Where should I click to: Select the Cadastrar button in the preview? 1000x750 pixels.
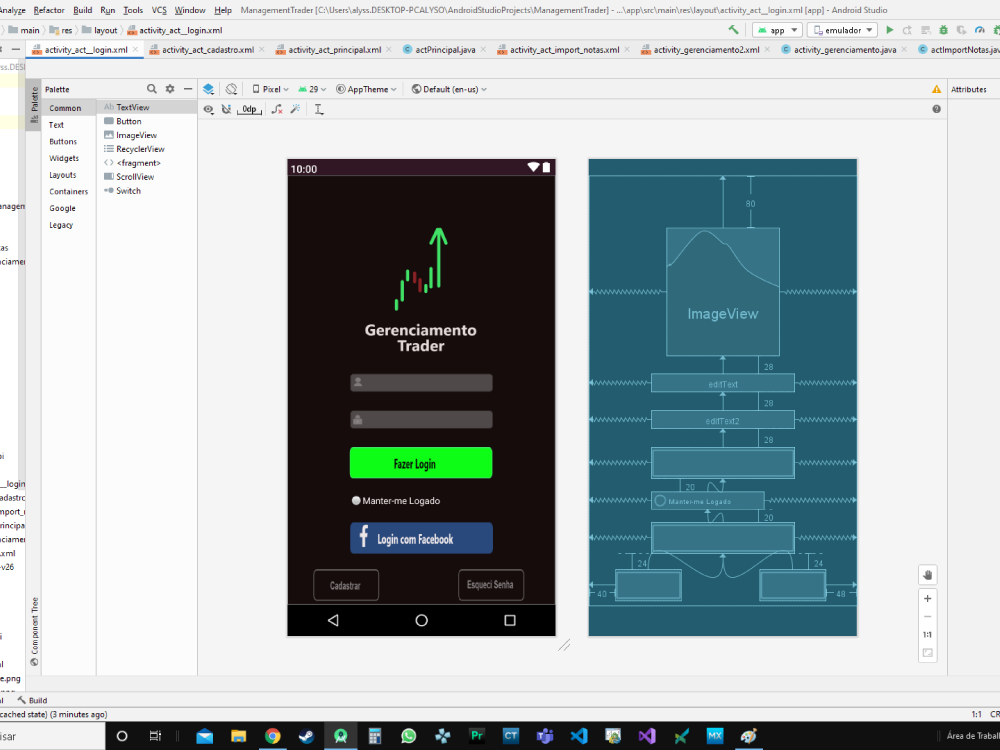[x=346, y=585]
